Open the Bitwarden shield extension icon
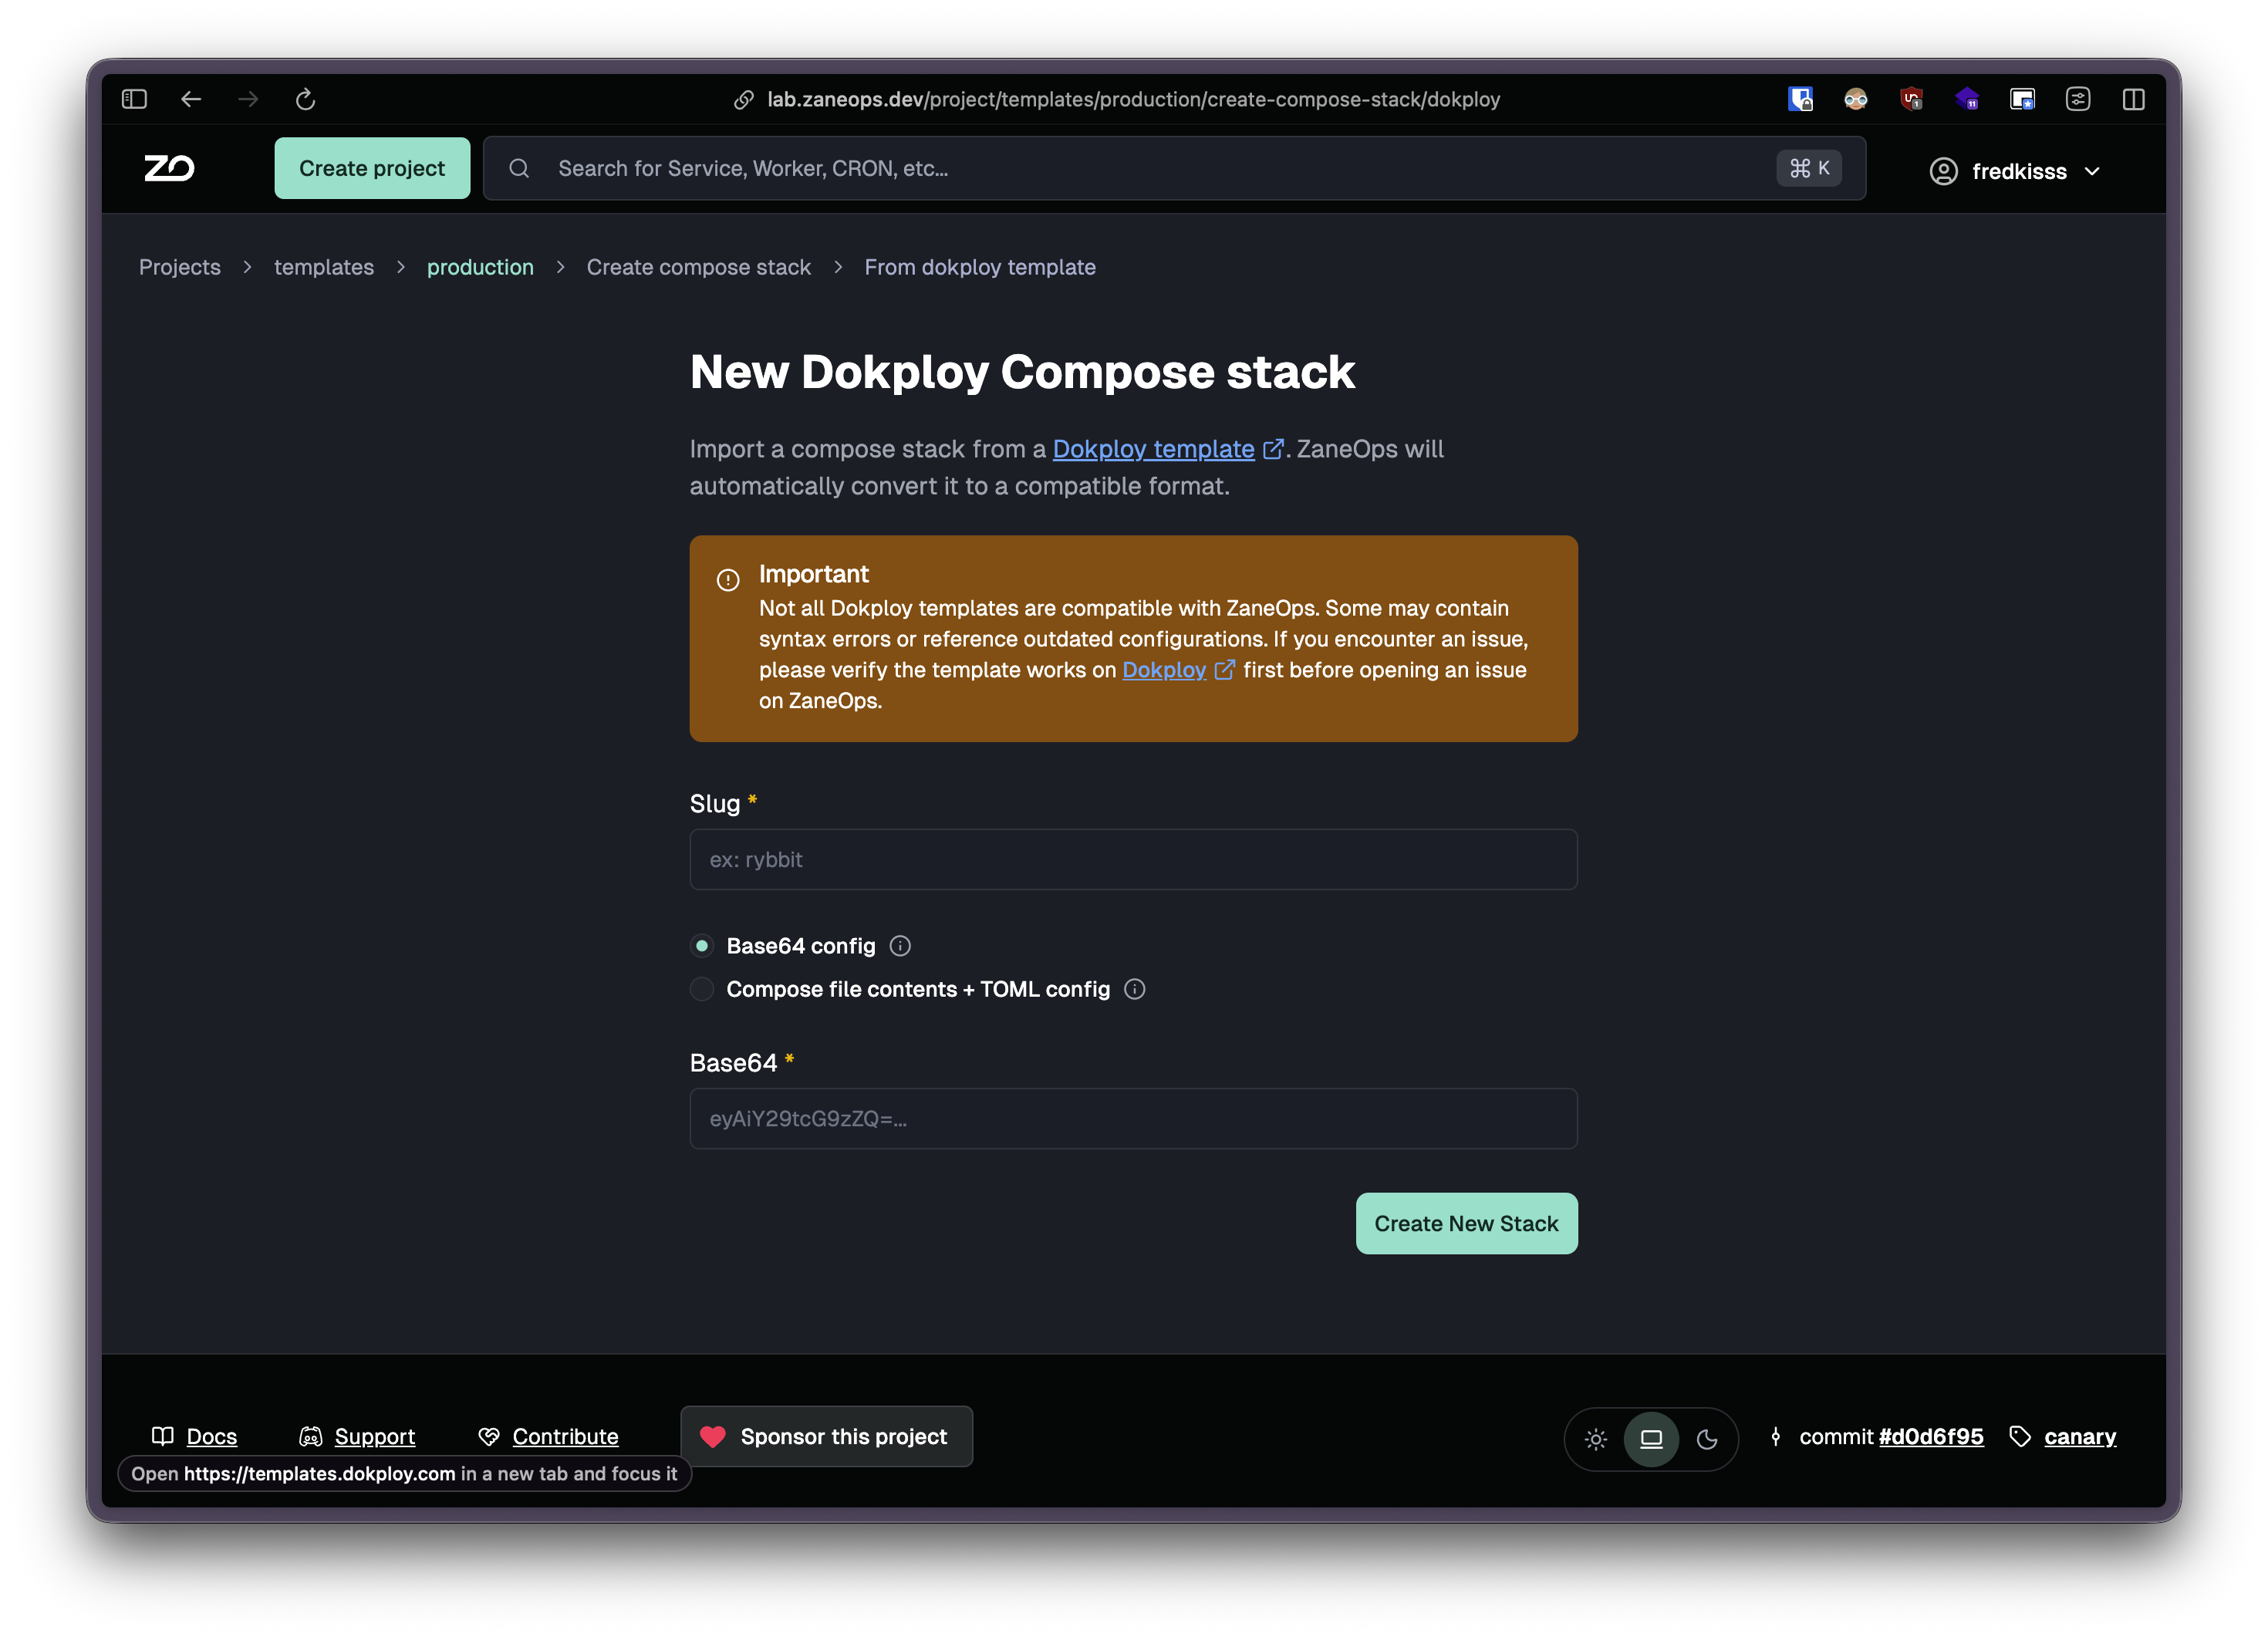2268x1637 pixels. pyautogui.click(x=1800, y=99)
